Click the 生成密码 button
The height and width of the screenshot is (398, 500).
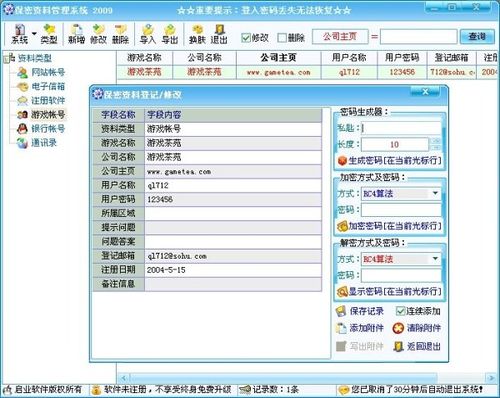click(390, 161)
